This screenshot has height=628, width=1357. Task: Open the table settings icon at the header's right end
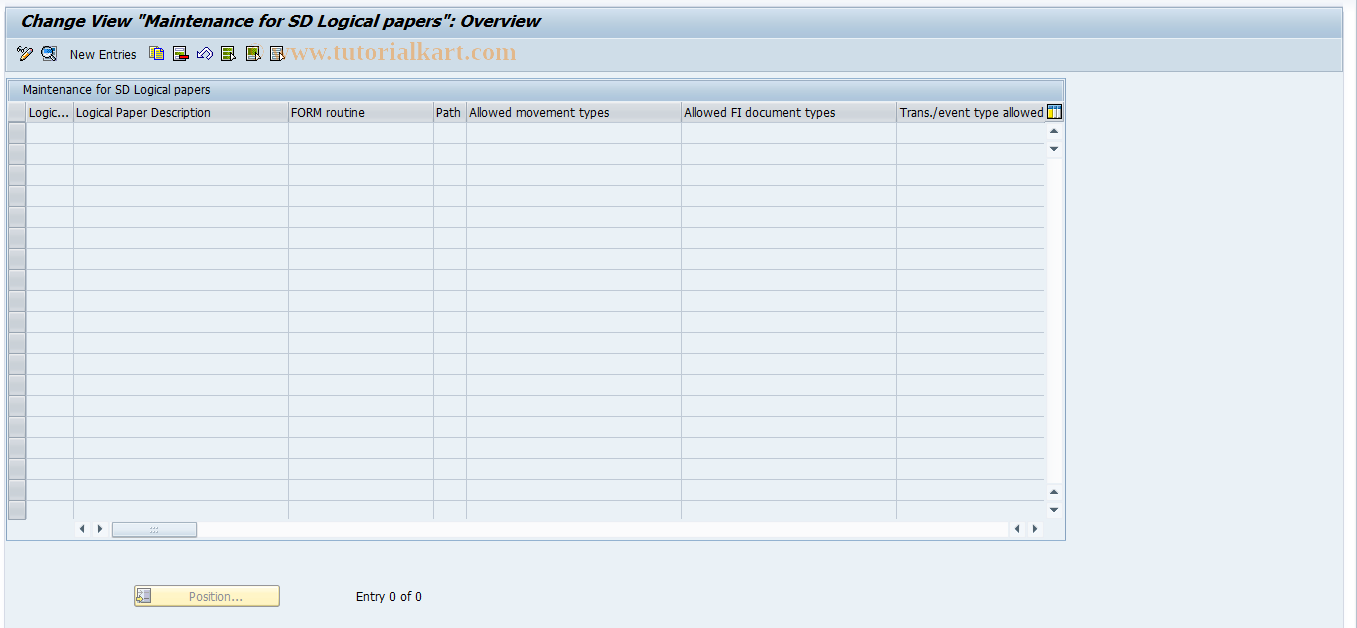click(1054, 112)
